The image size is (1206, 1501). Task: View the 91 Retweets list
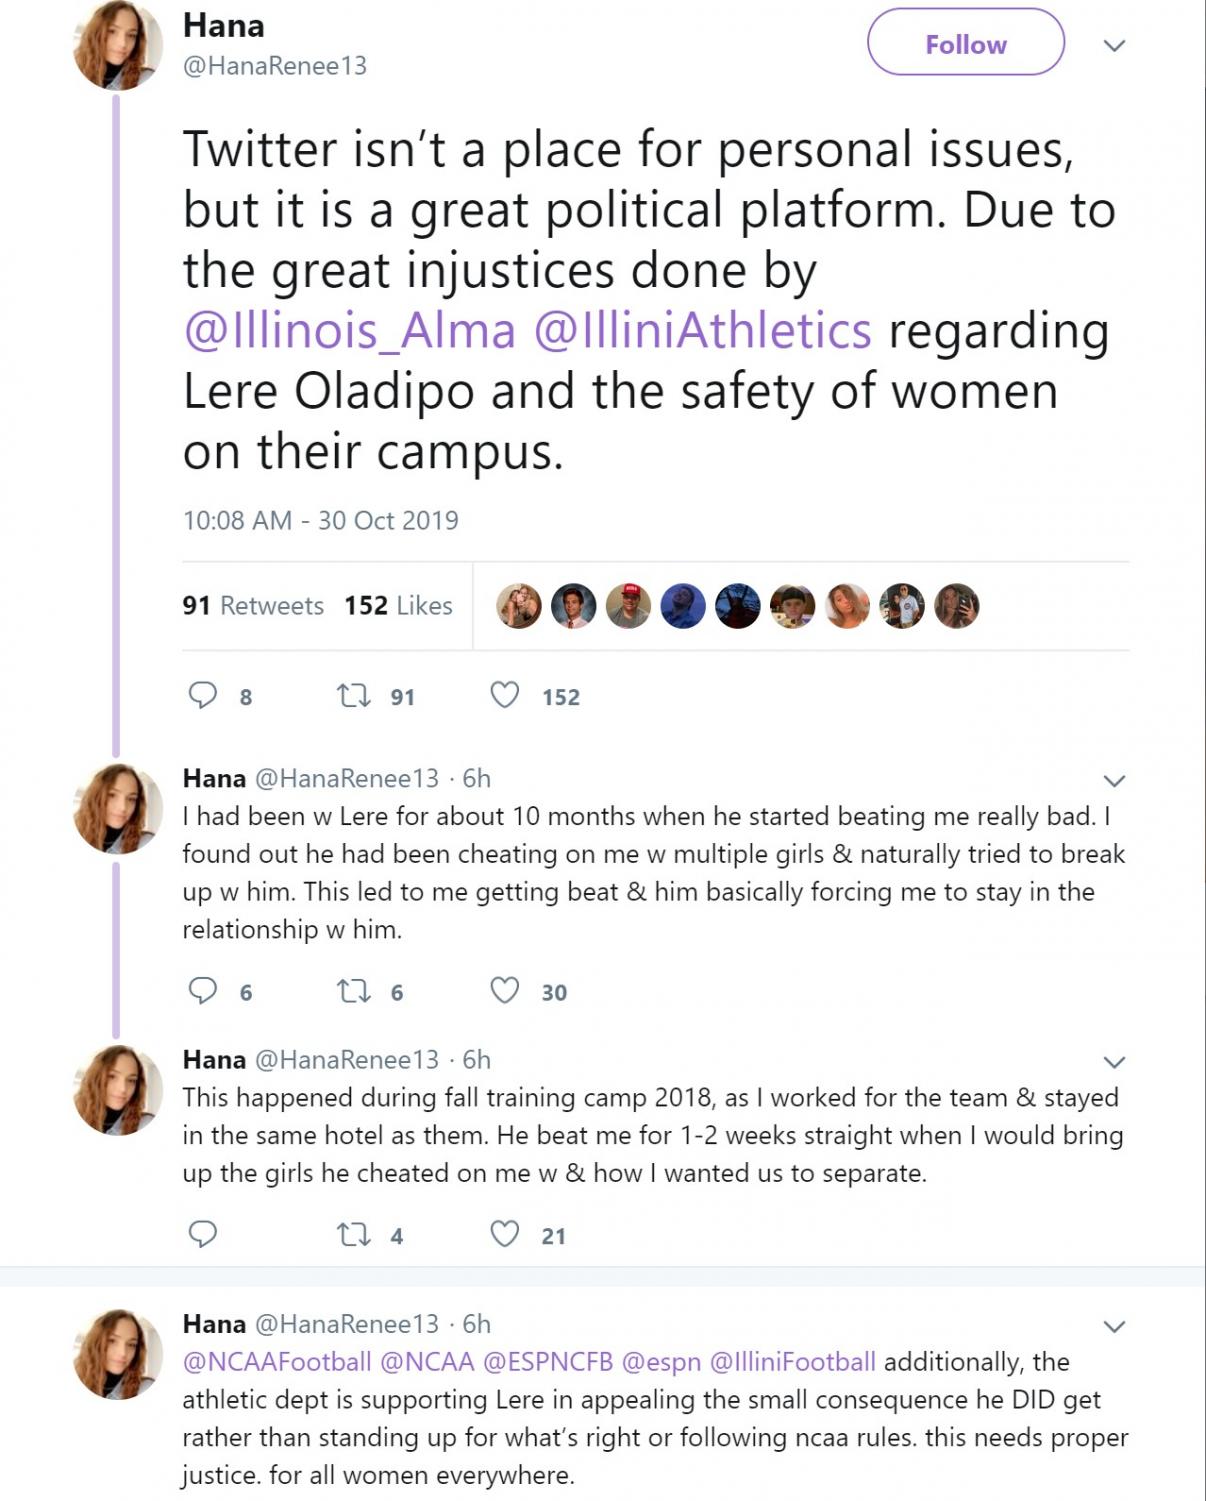coord(253,606)
